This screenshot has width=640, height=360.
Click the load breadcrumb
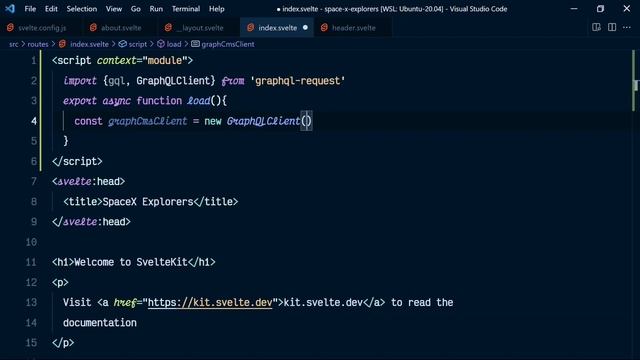coord(174,44)
